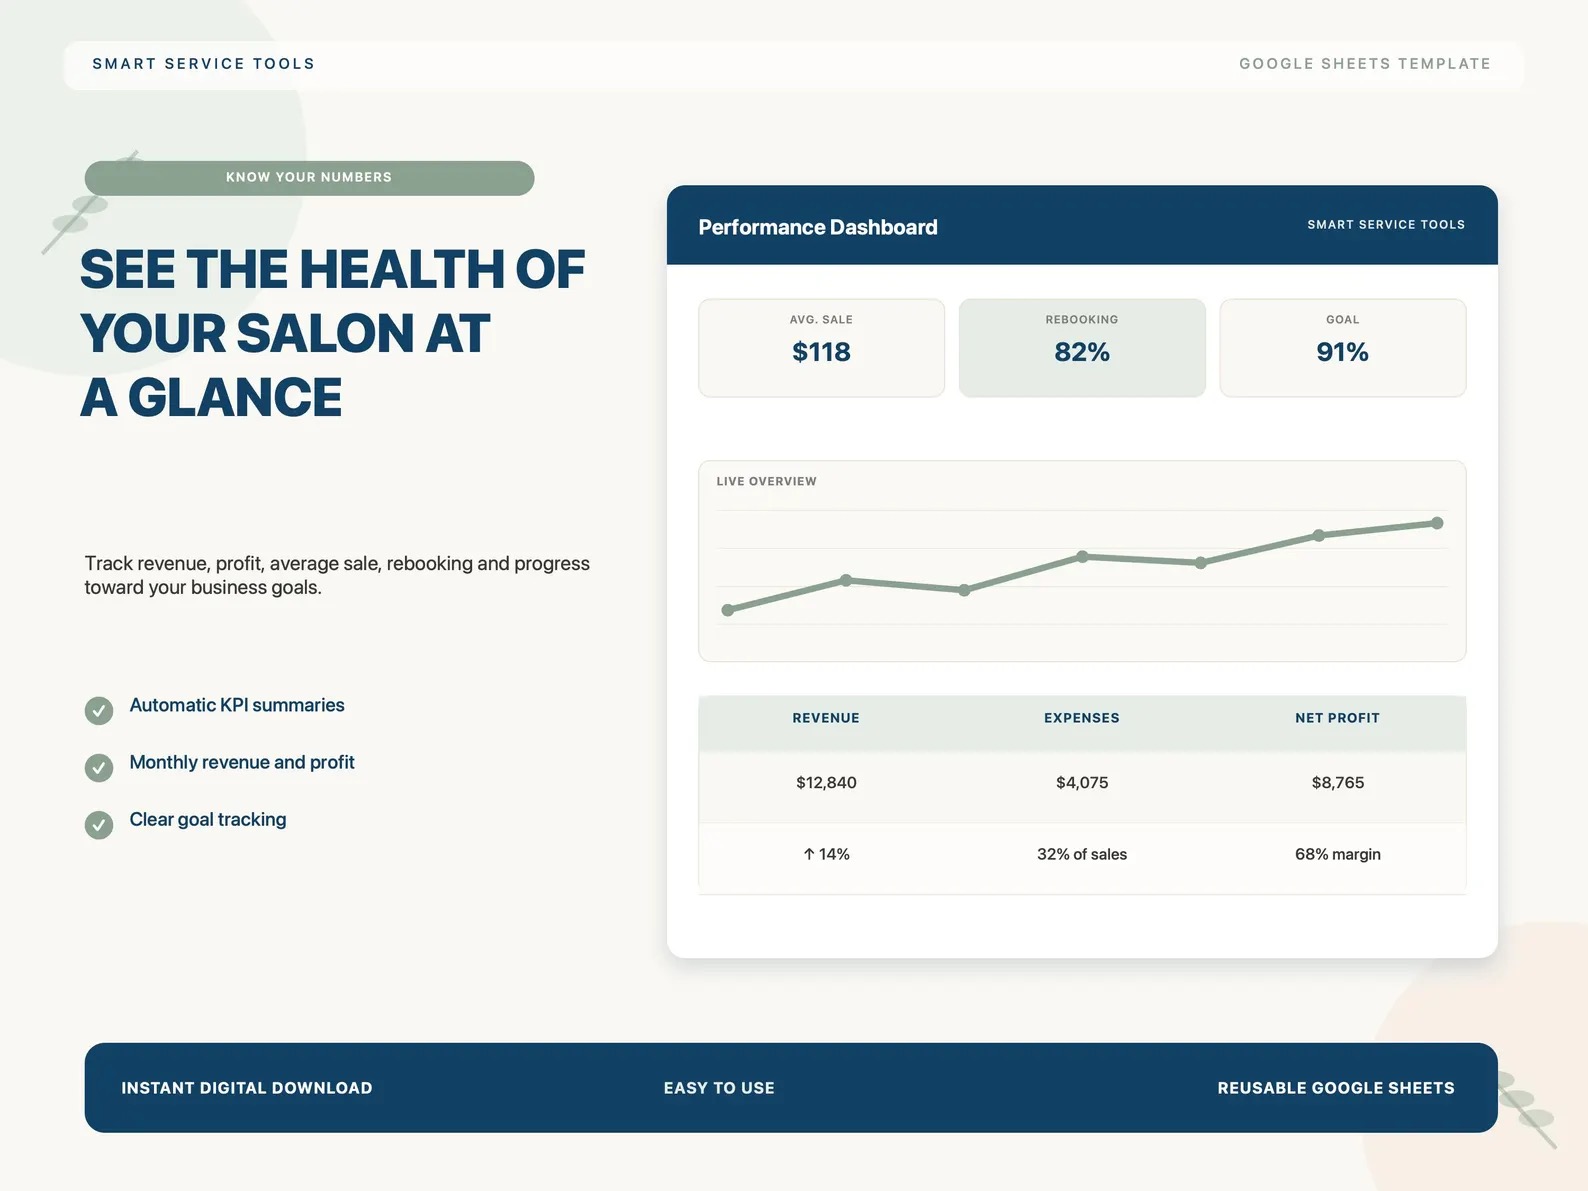Click the Clear goal tracking text
Screen dimensions: 1588x1191
point(208,819)
